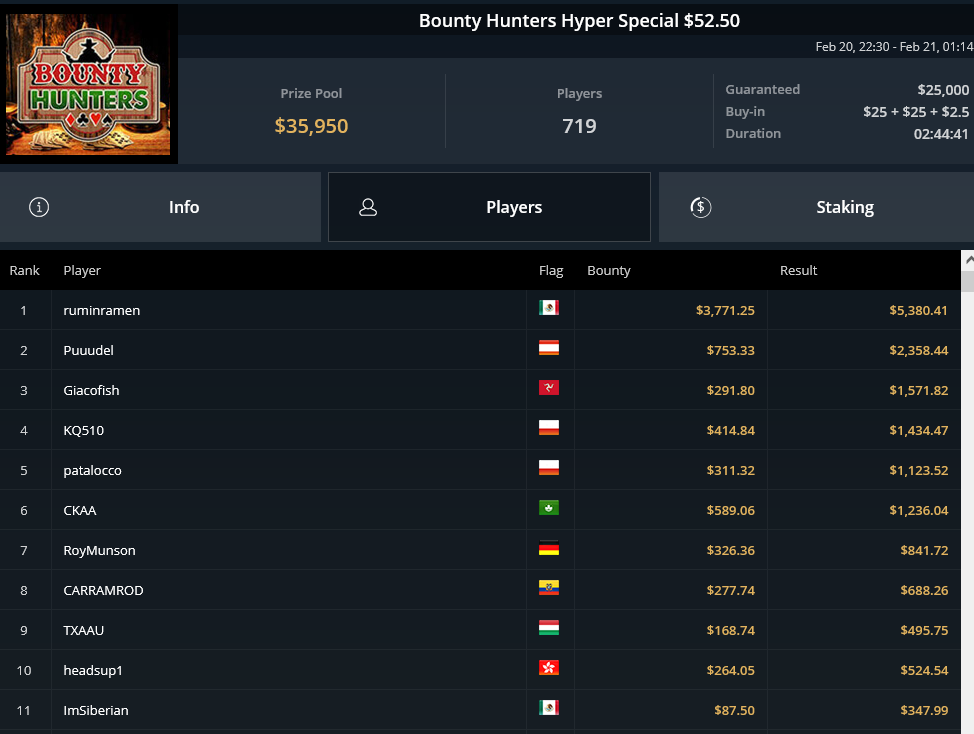The height and width of the screenshot is (734, 974).
Task: Click ruminramen's Mexico flag icon
Action: pyautogui.click(x=548, y=307)
